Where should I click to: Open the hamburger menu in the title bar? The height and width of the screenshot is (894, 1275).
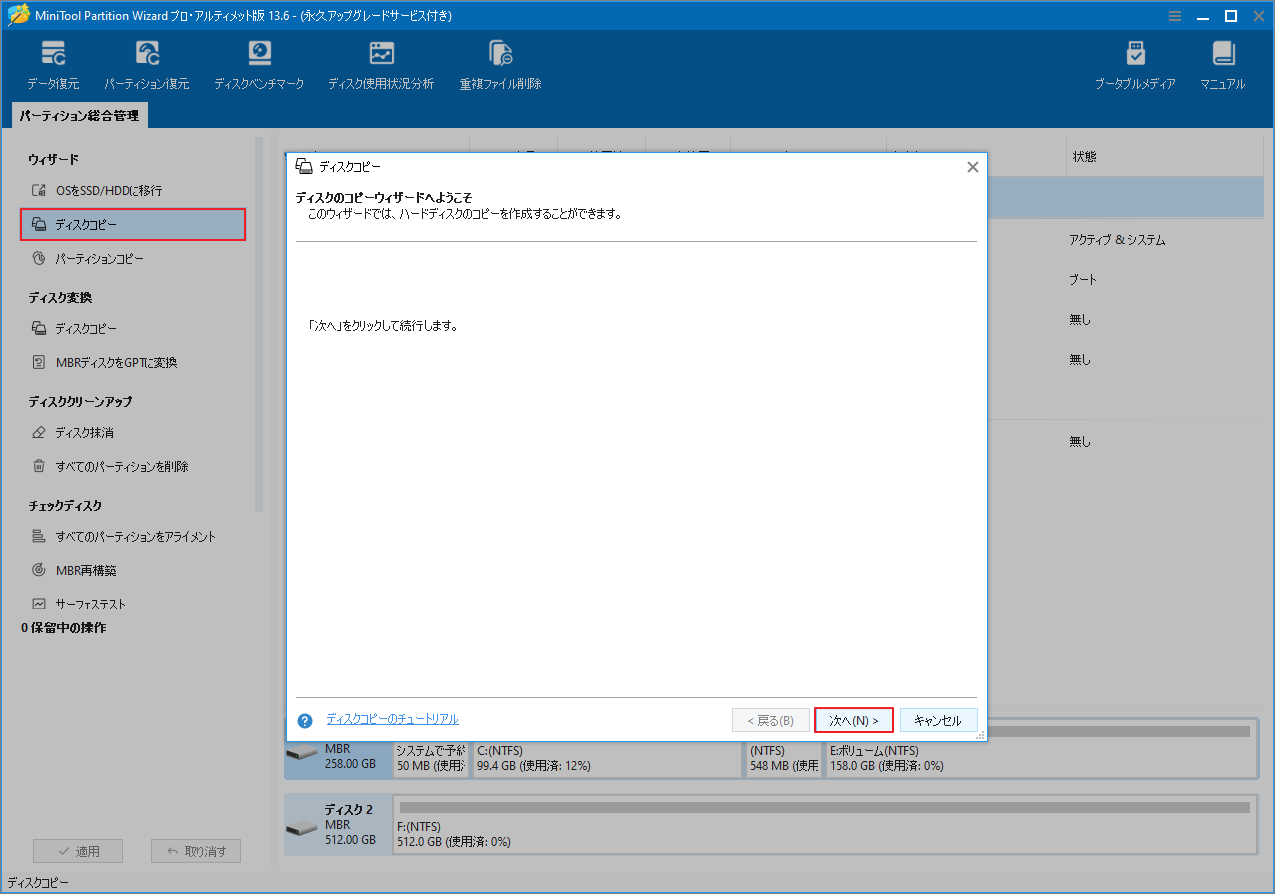pyautogui.click(x=1175, y=15)
